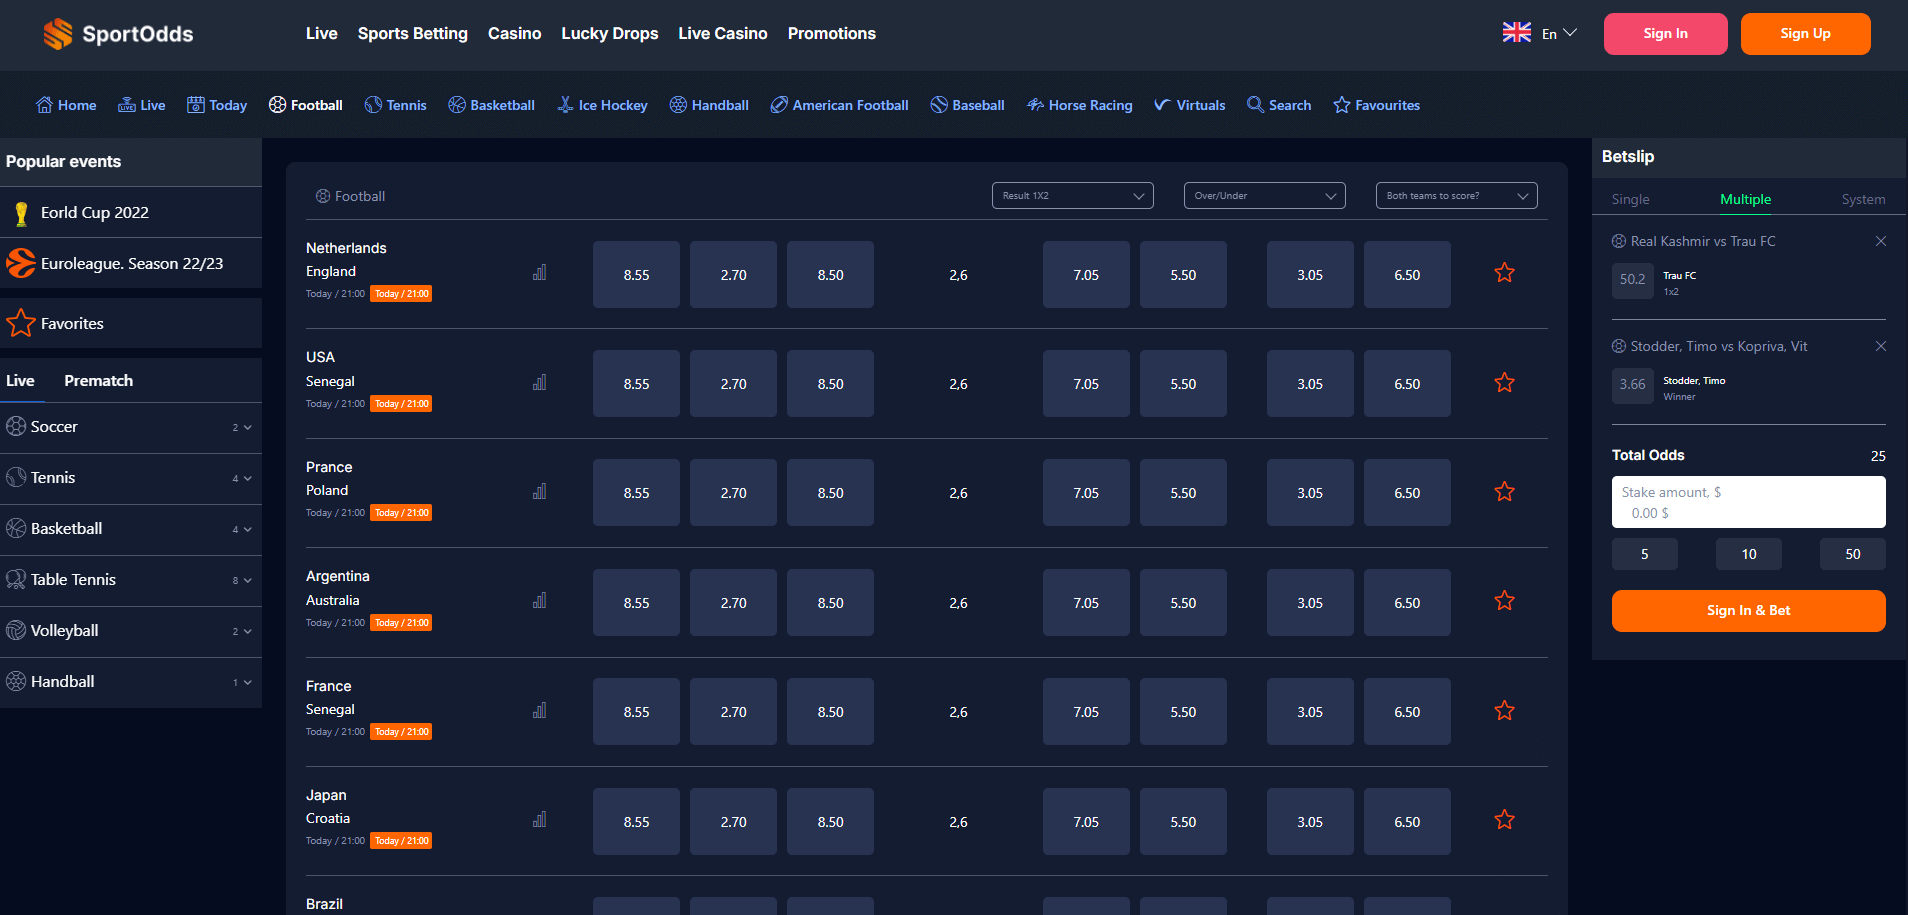Open Virtuals in the sports bar

[x=1189, y=105]
